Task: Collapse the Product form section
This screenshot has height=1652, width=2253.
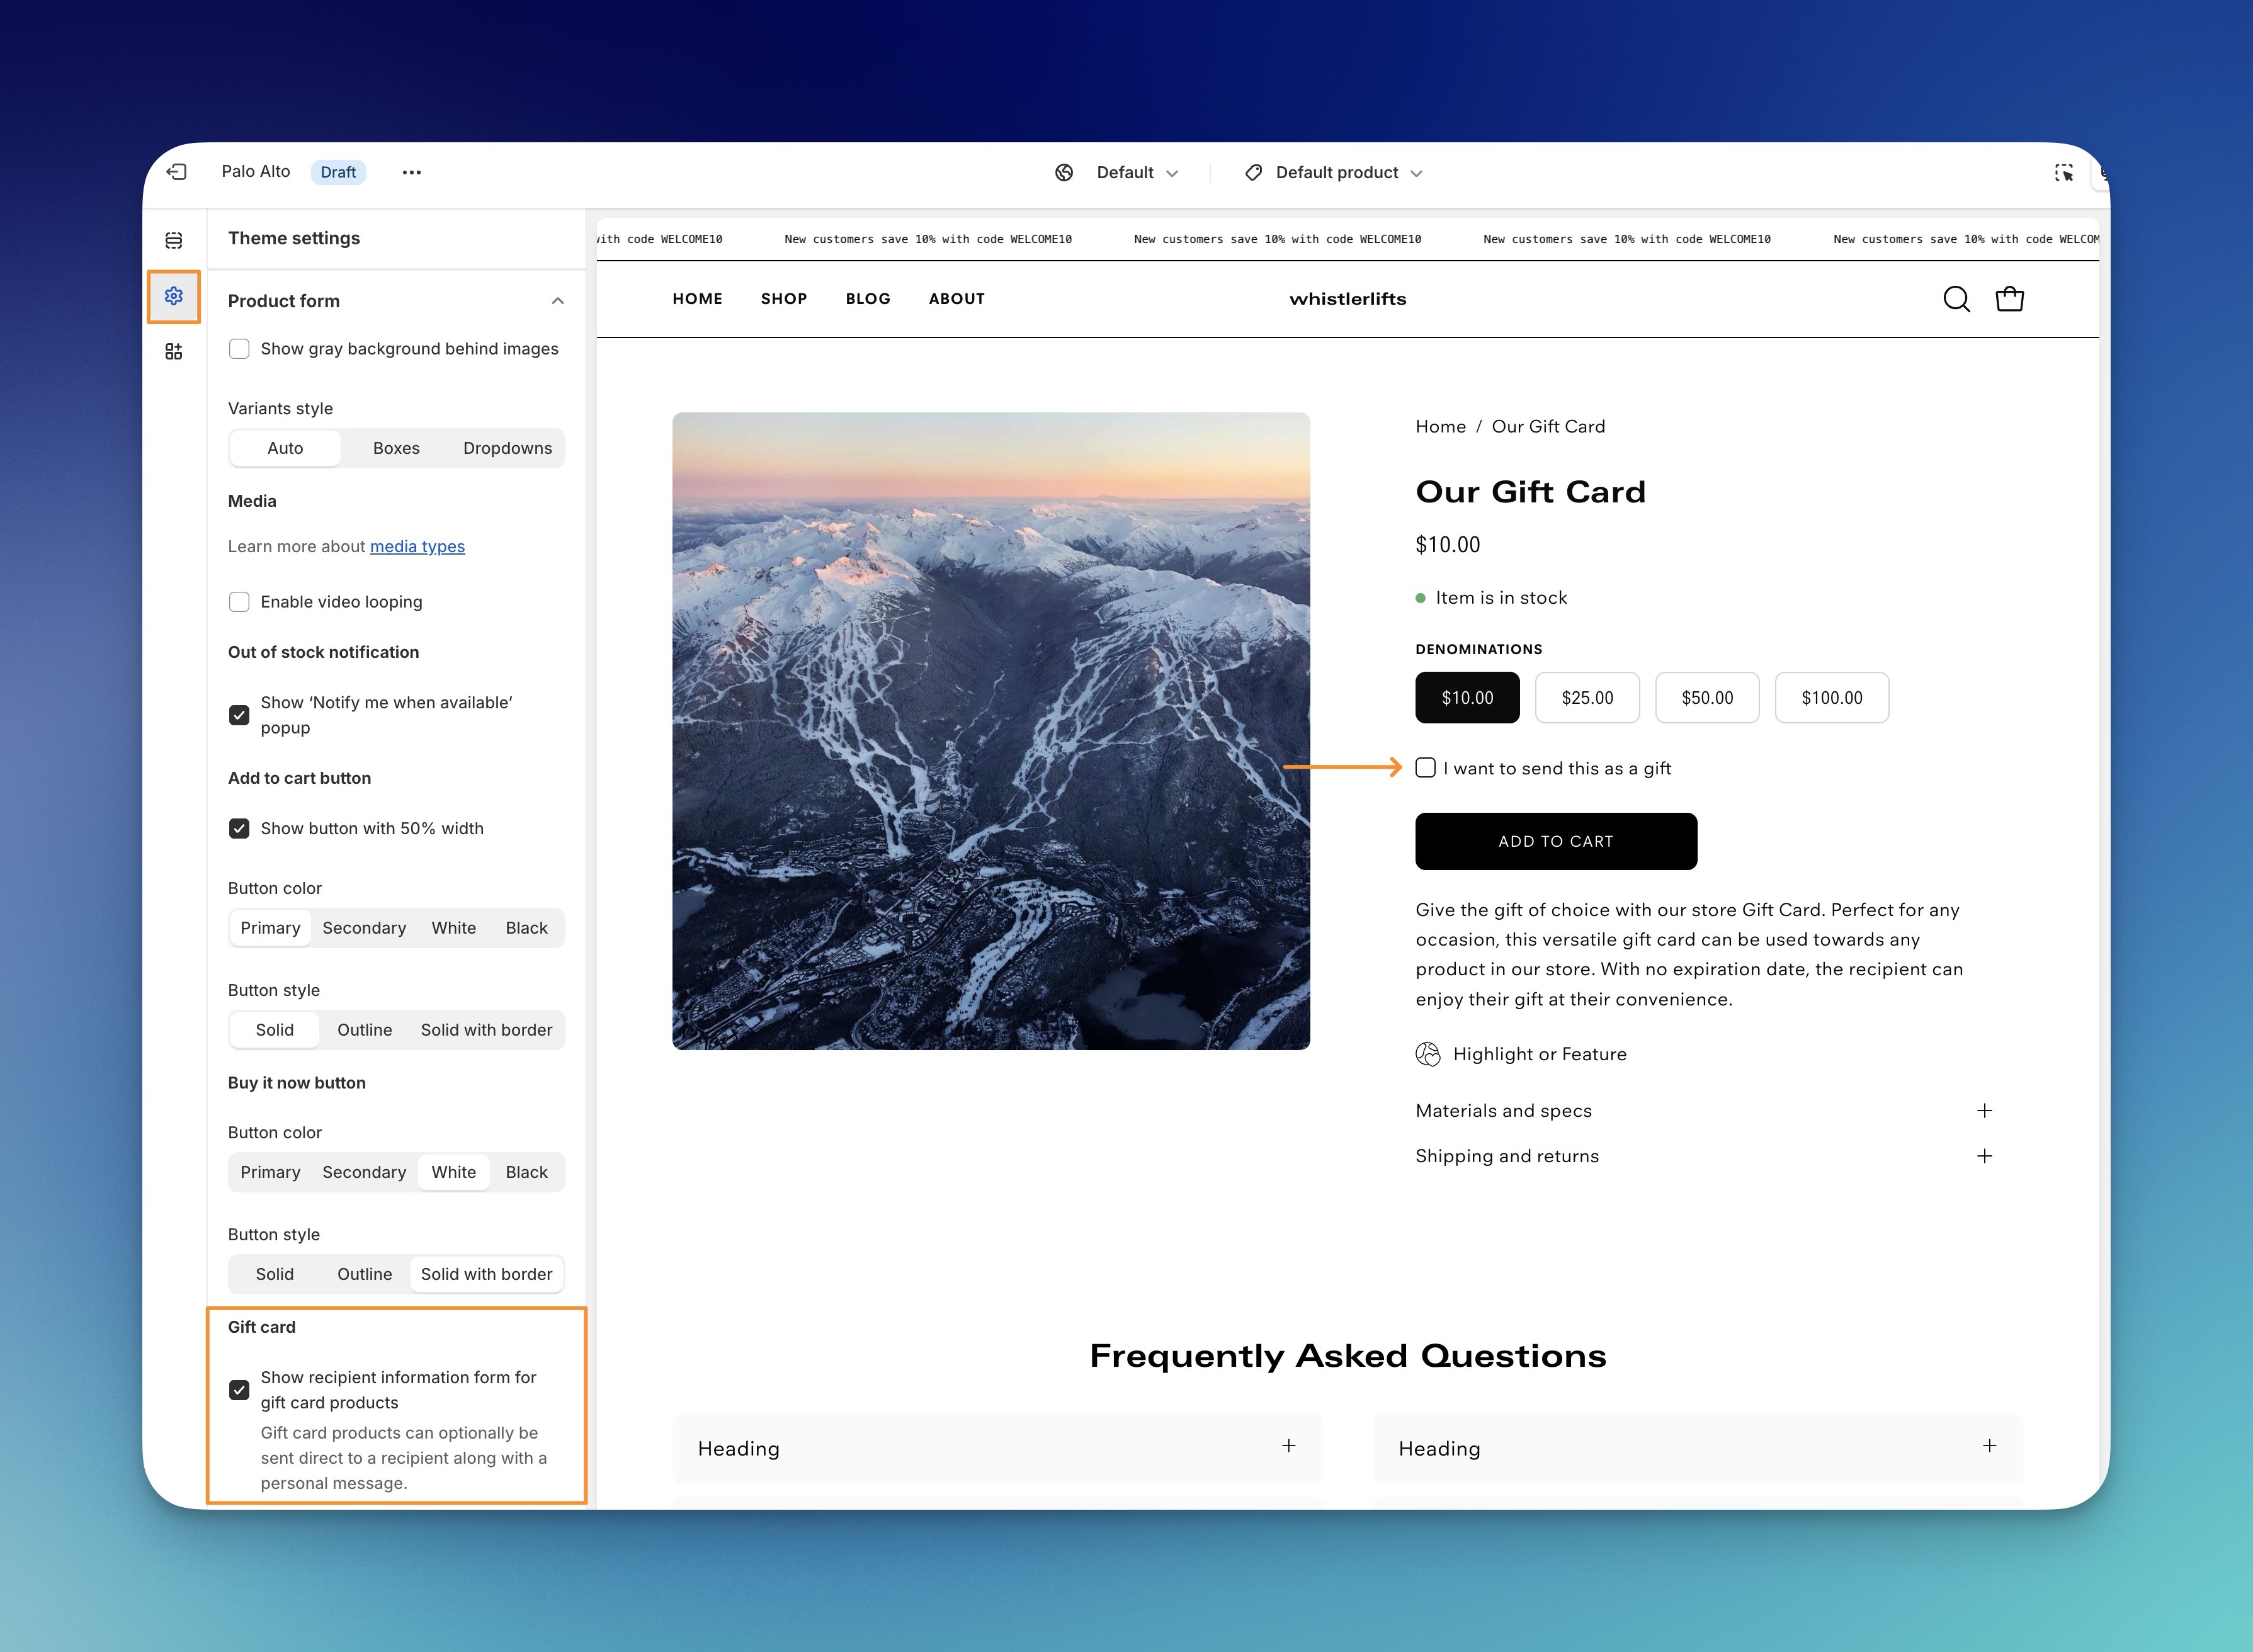Action: (558, 301)
